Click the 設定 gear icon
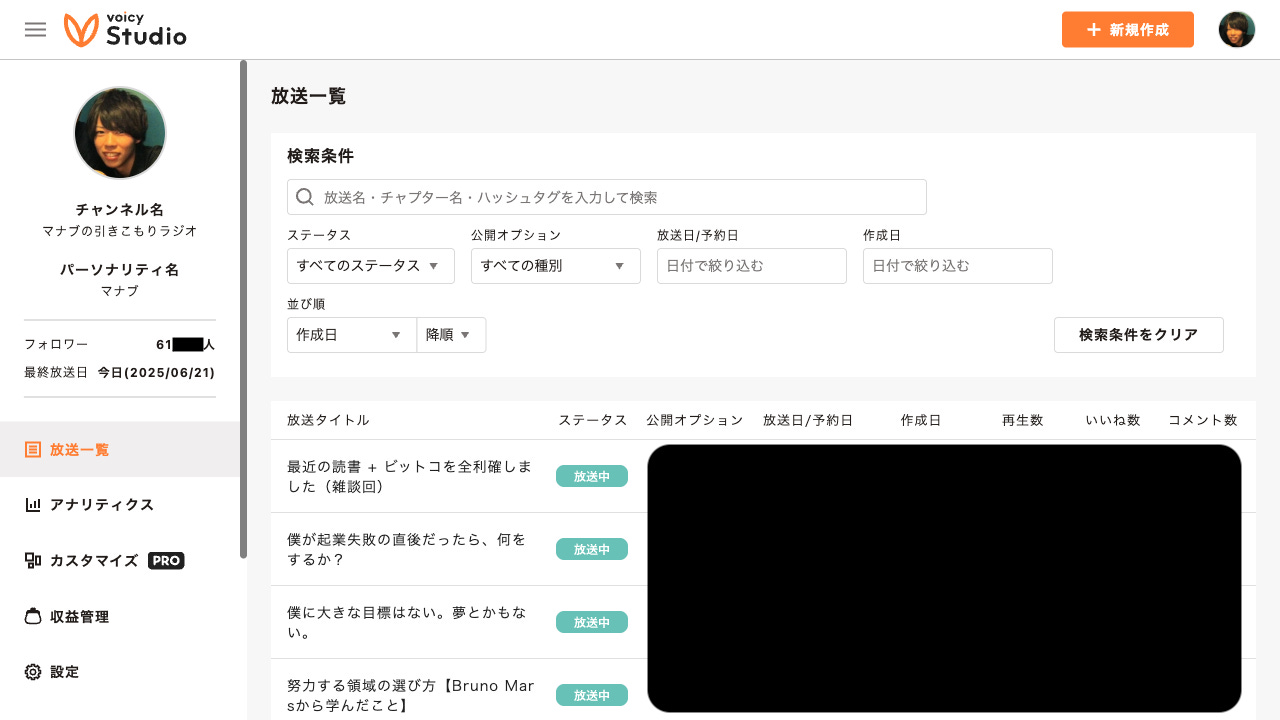The image size is (1280, 720). coord(33,672)
